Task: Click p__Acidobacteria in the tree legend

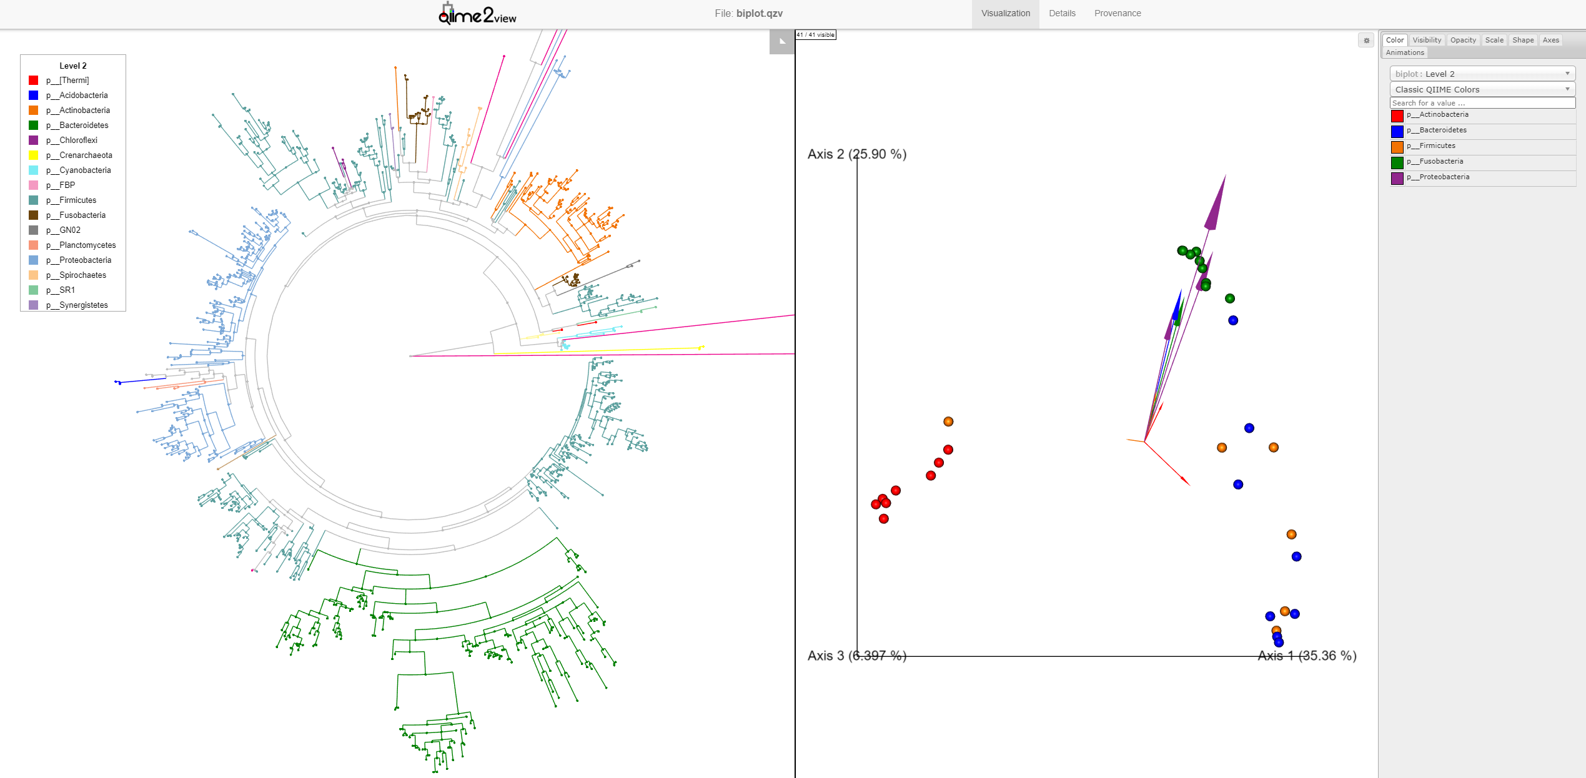Action: [77, 95]
